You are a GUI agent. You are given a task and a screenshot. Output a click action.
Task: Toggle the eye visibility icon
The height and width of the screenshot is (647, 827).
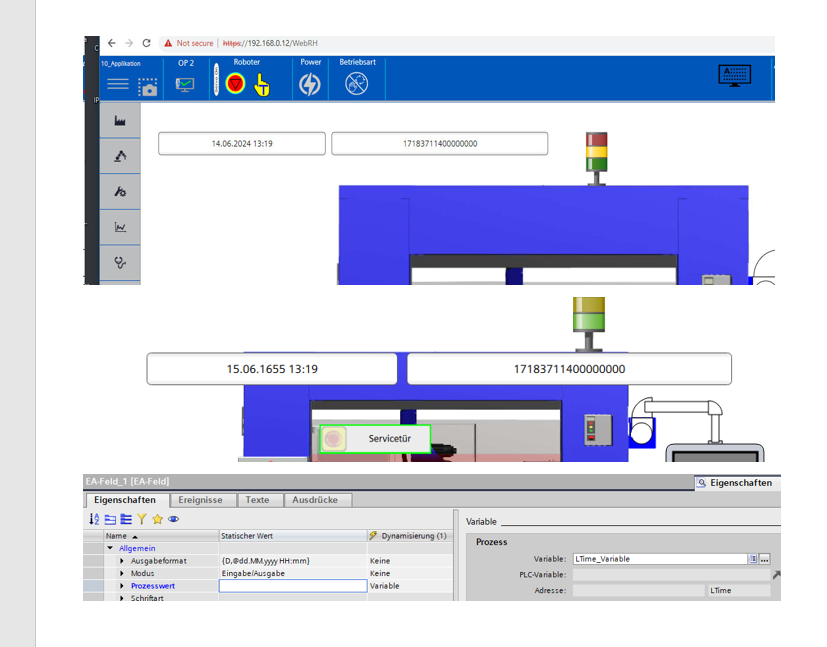174,519
